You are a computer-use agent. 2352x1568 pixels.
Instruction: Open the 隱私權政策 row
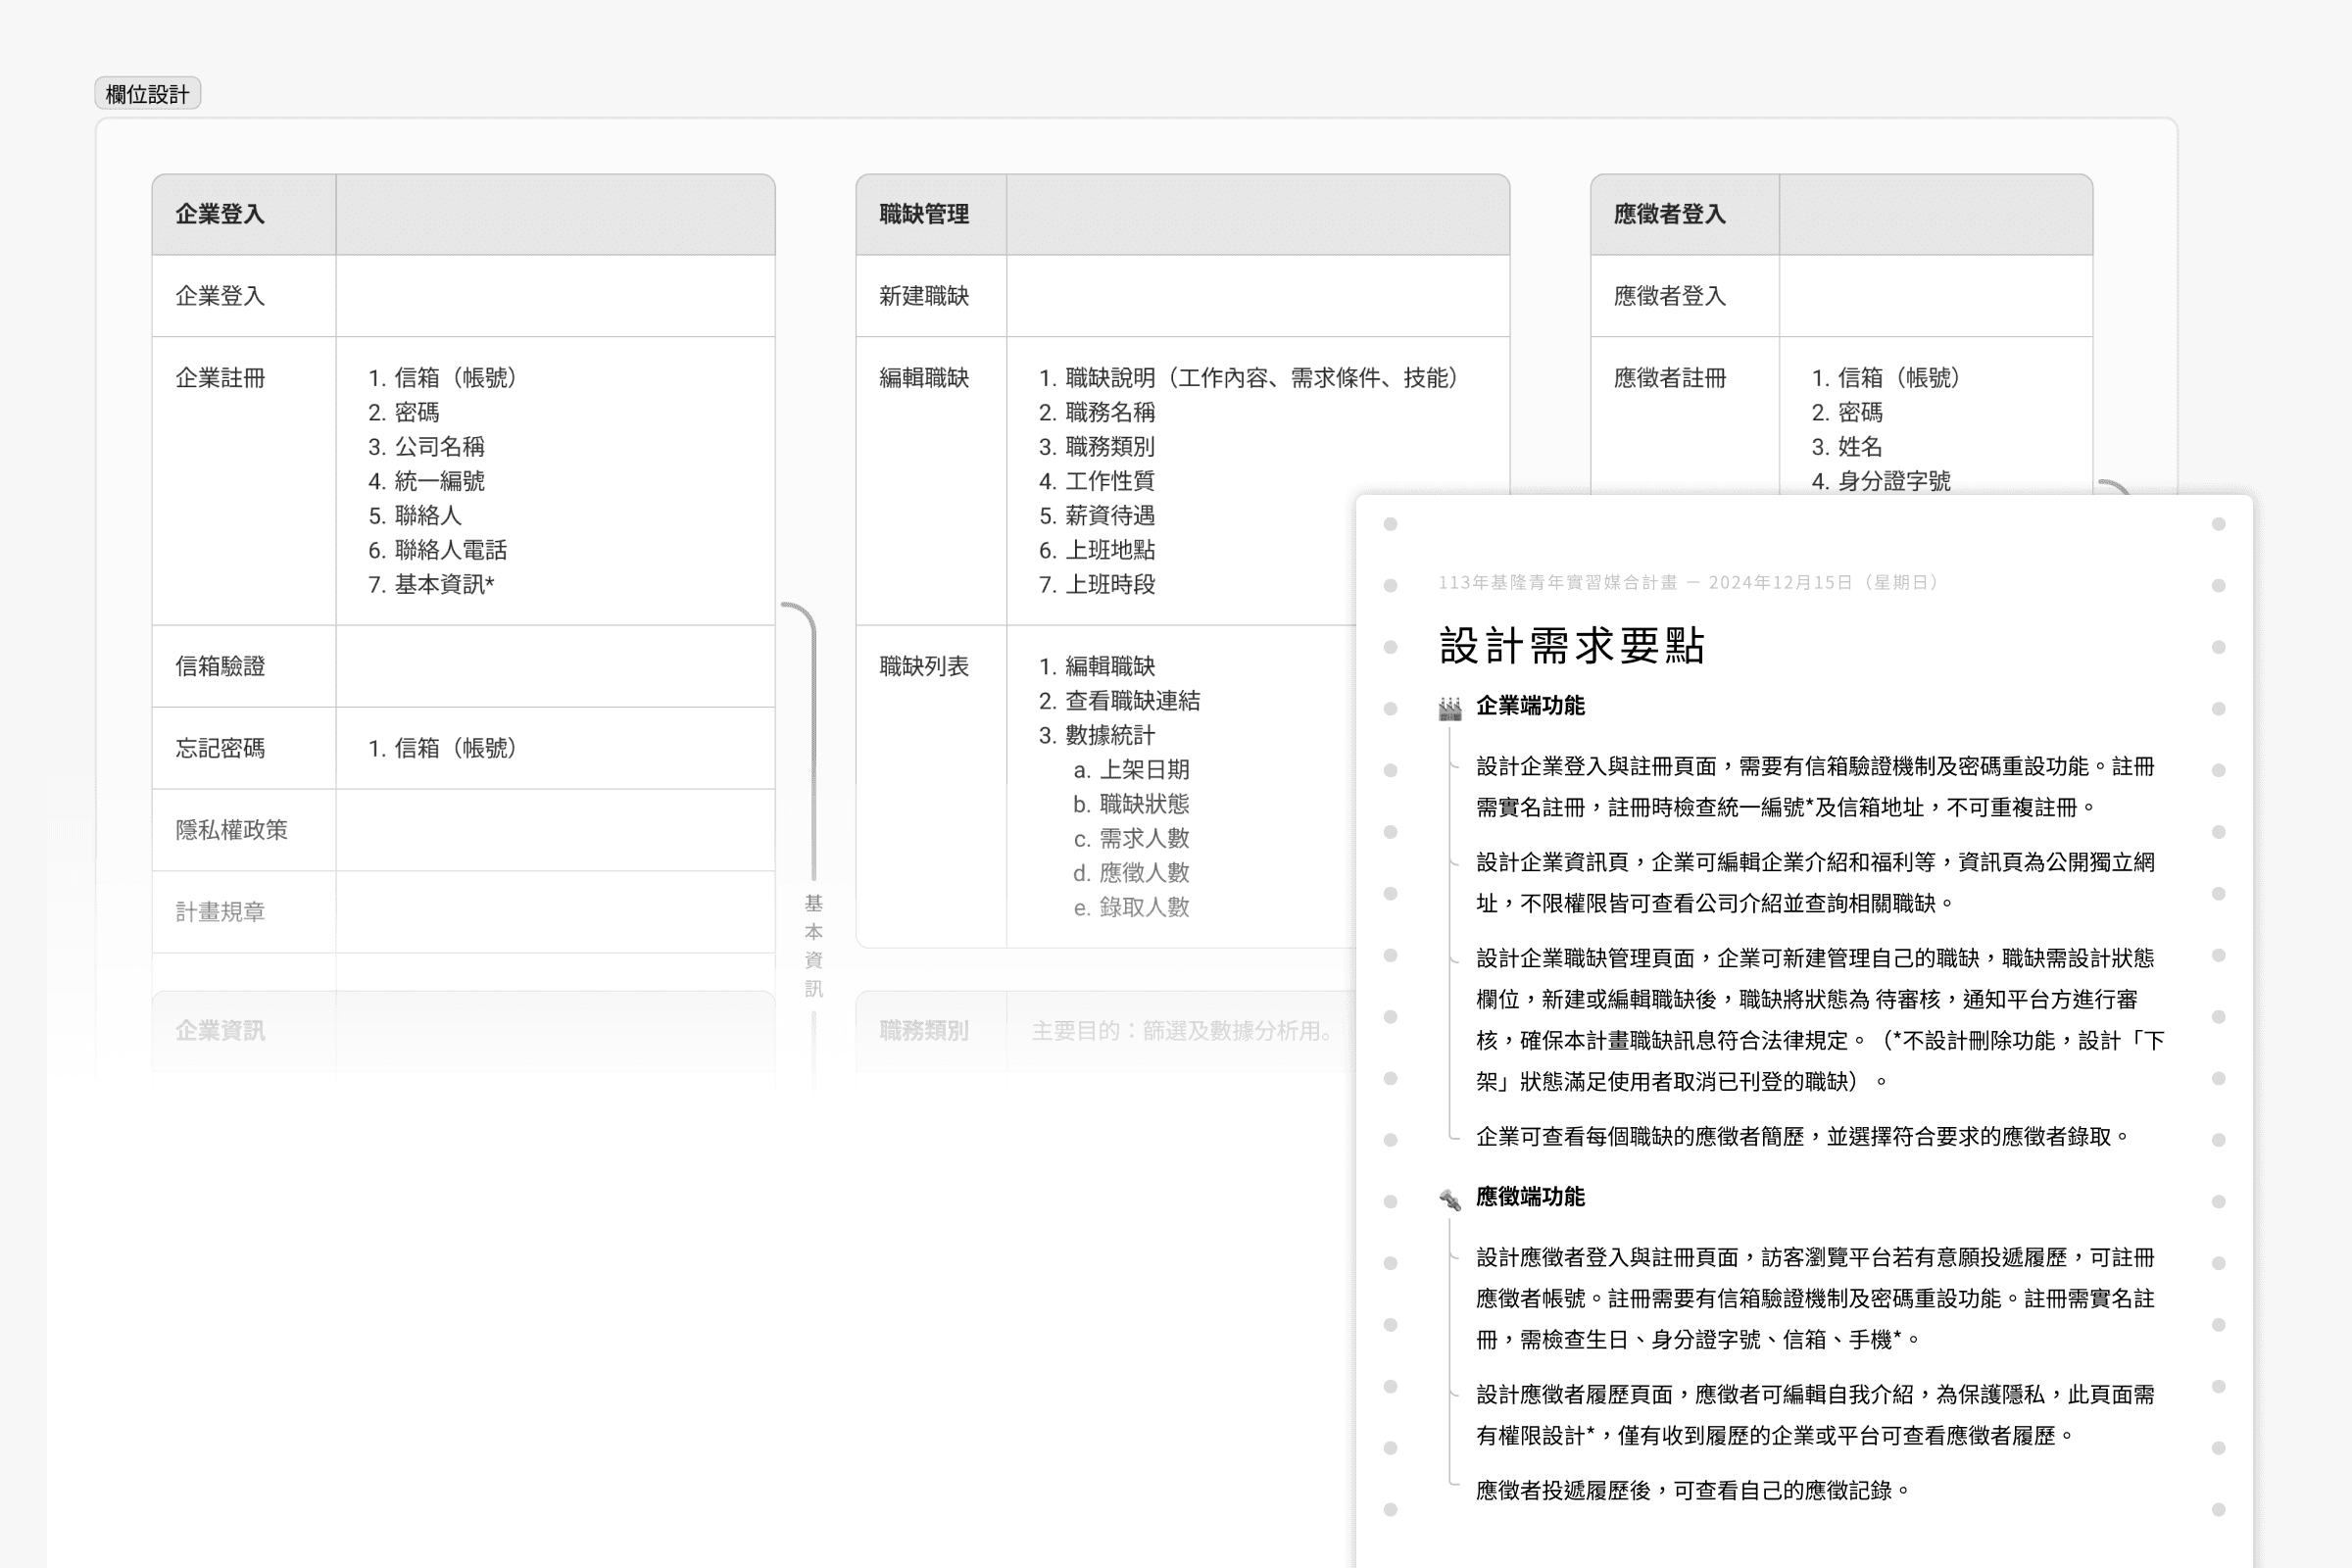tap(231, 830)
